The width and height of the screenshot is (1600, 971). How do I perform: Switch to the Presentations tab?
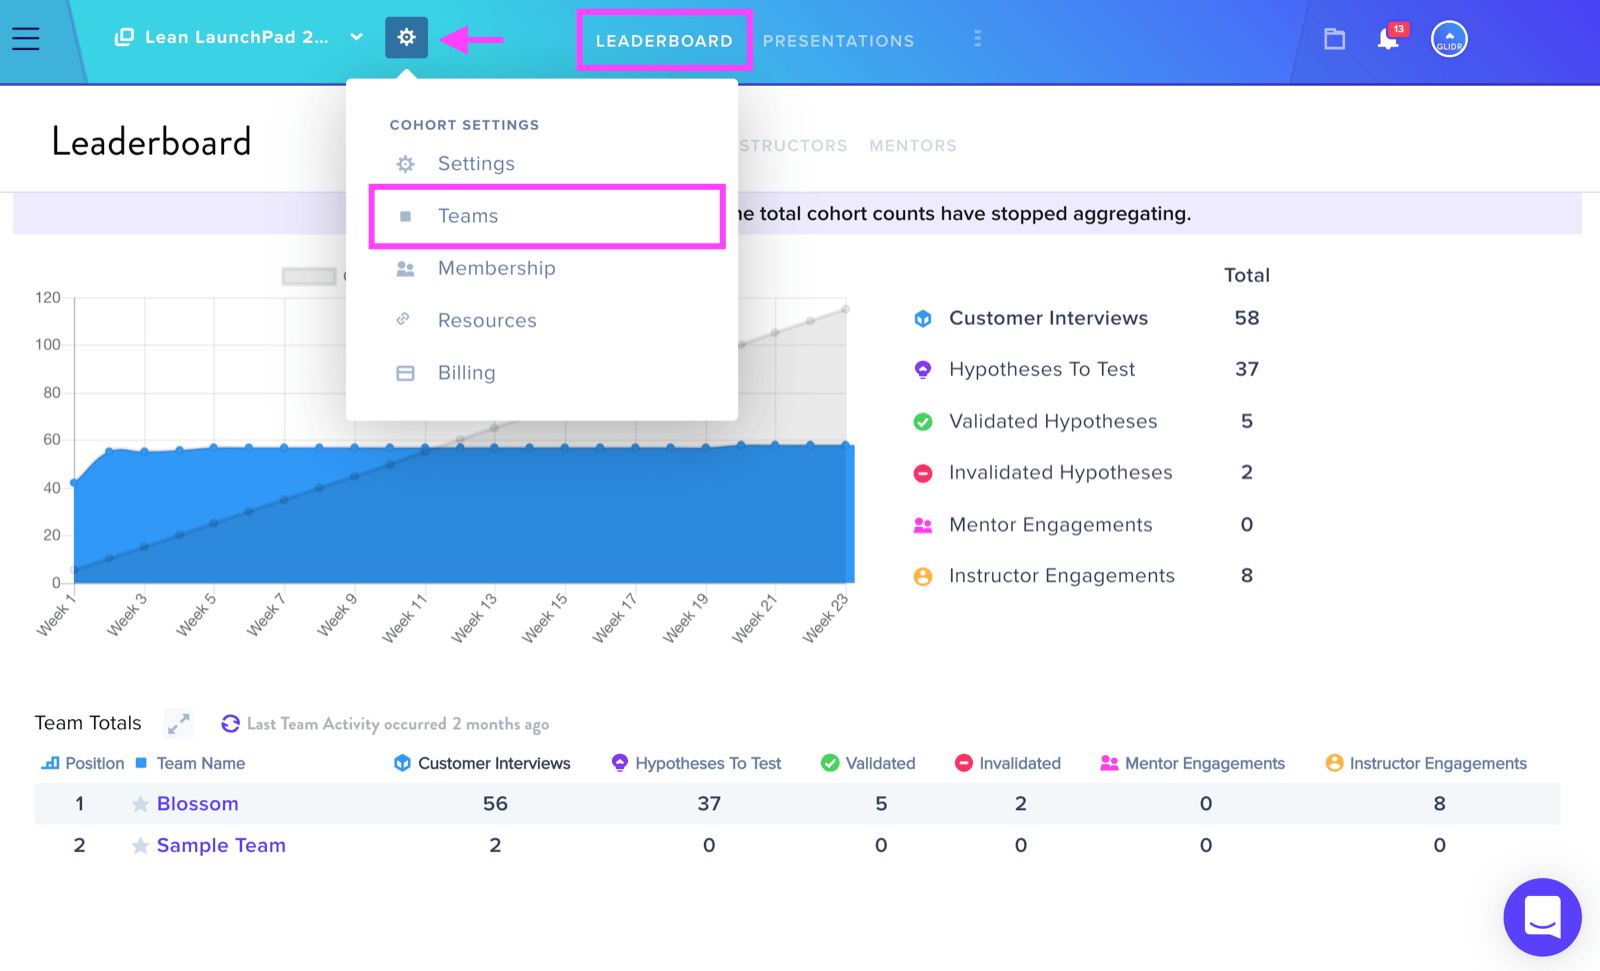838,41
